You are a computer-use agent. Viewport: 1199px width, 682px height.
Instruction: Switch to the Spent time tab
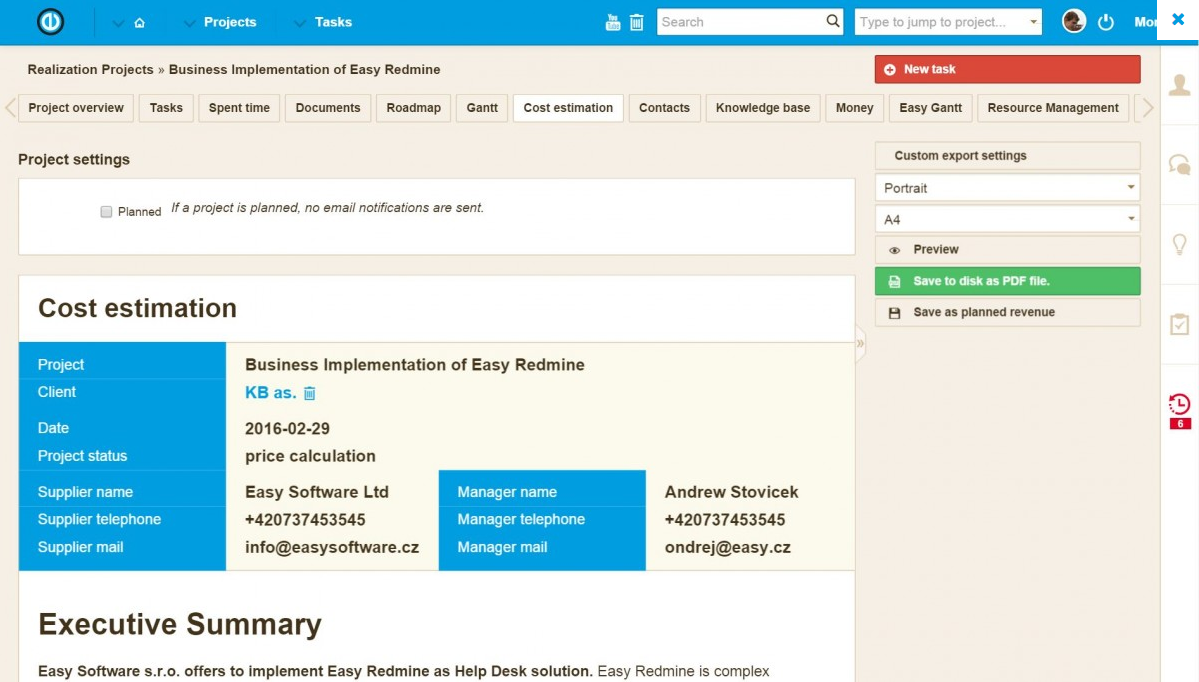[x=239, y=108]
